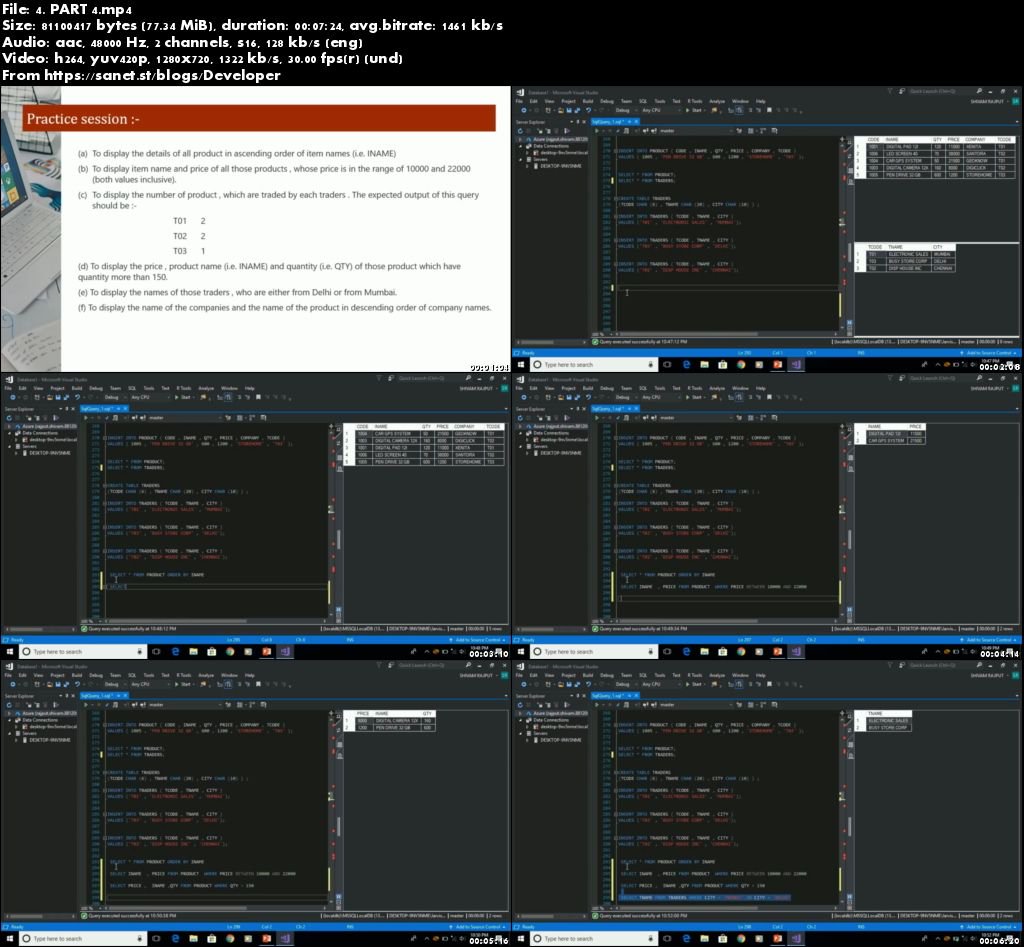
Task: Click Data Connections label in 00:06:20 frame
Action: pyautogui.click(x=552, y=720)
